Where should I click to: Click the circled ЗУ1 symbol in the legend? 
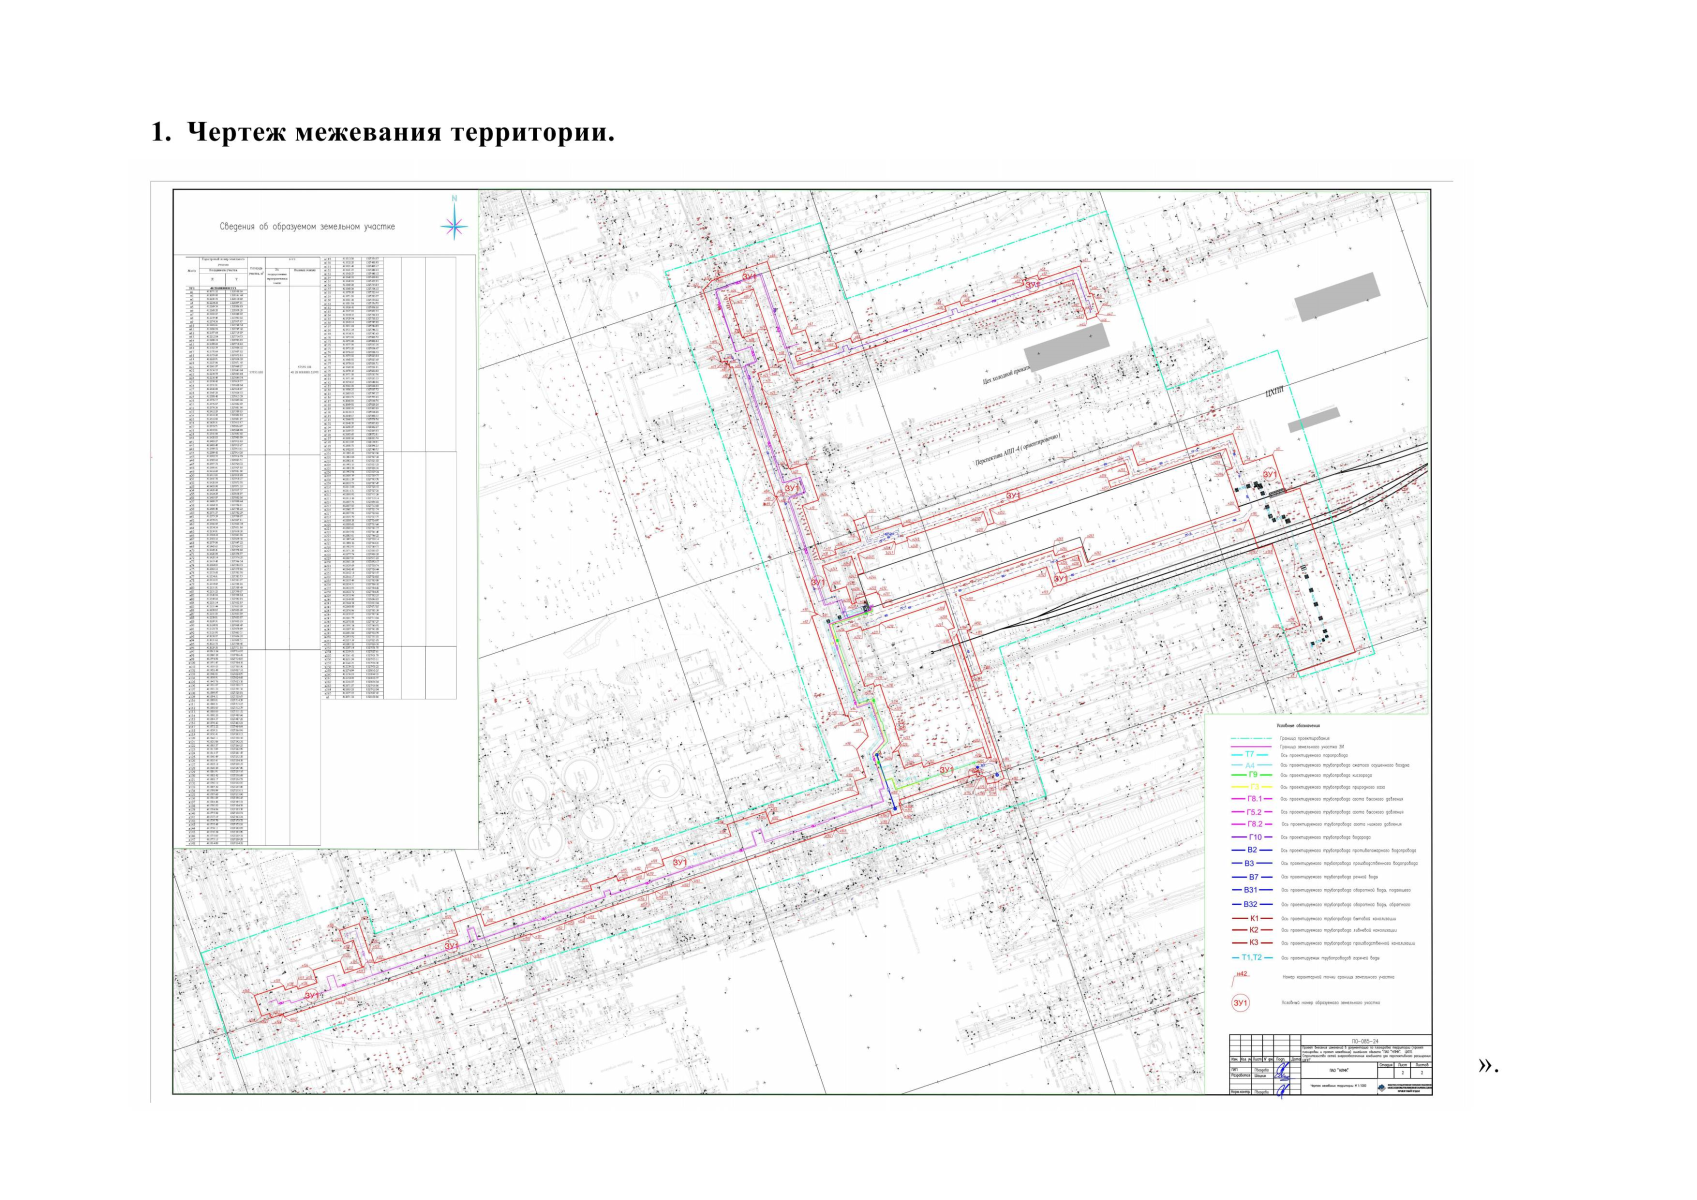tap(1240, 1002)
